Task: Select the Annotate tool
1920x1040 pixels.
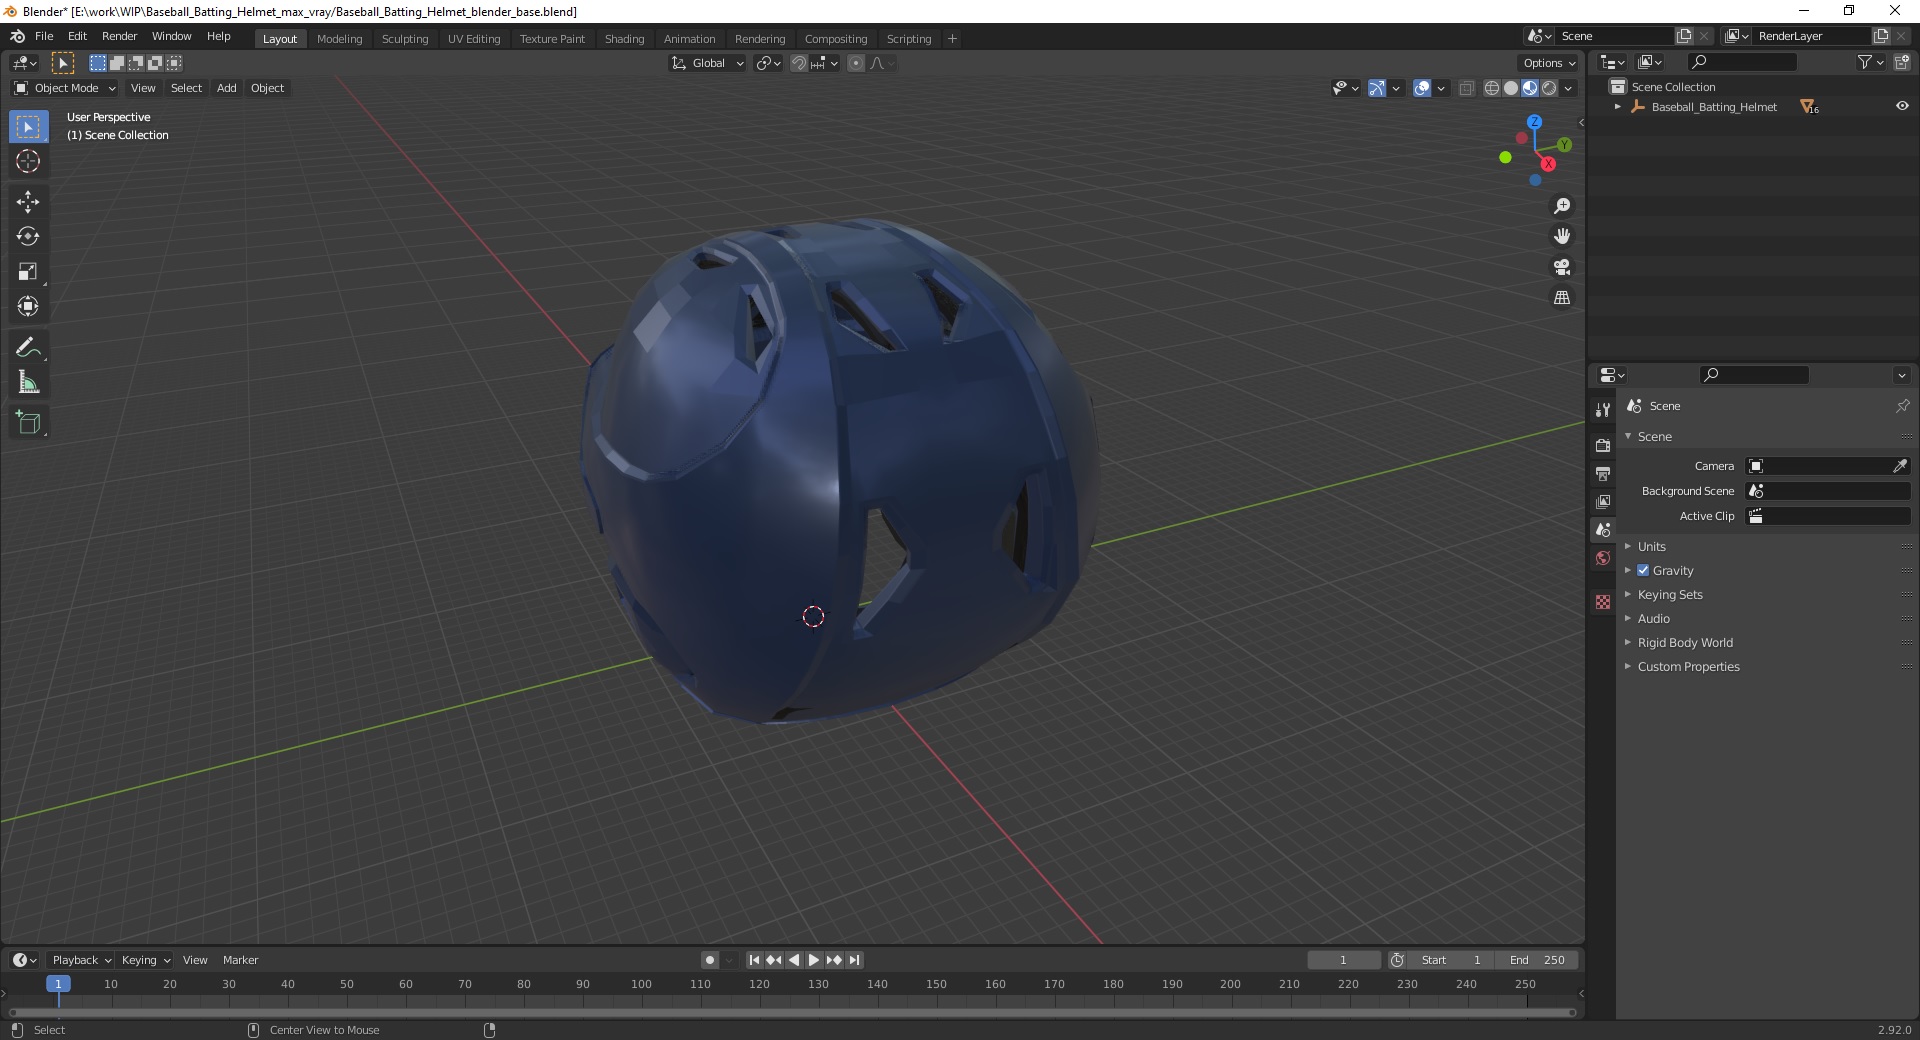Action: (x=28, y=348)
